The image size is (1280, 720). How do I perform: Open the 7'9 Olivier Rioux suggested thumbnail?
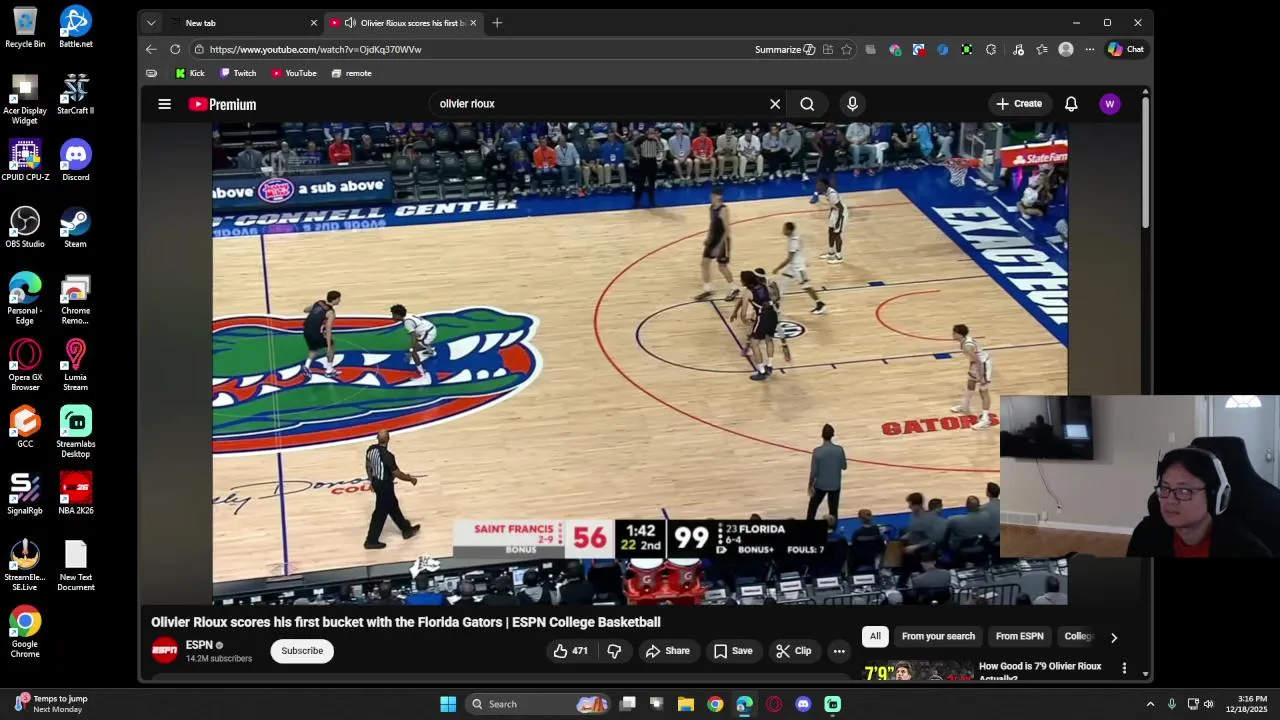coord(918,671)
